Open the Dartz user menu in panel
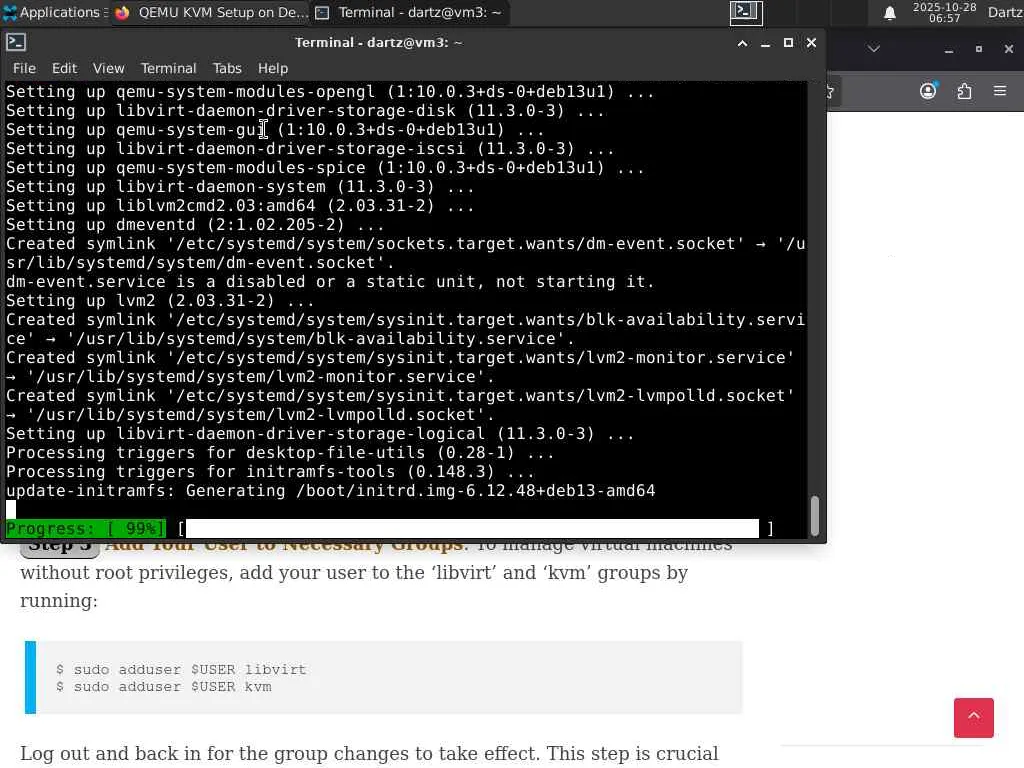Screen dimensions: 1024x768 pyautogui.click(x=1005, y=12)
